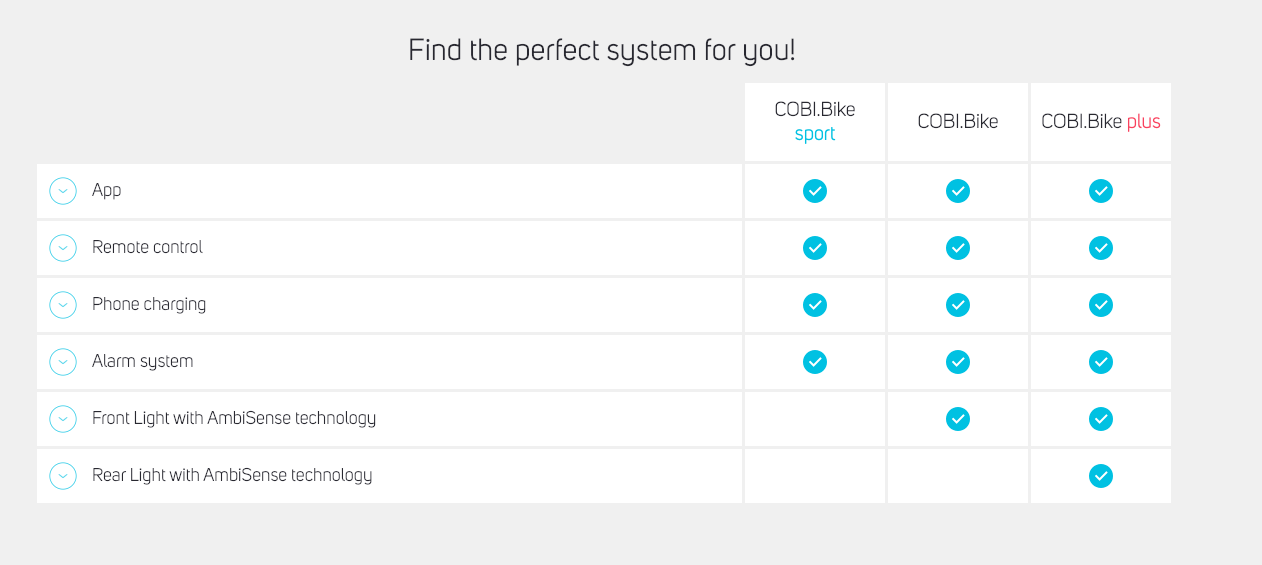
Task: Expand the App row chevron
Action: (63, 190)
